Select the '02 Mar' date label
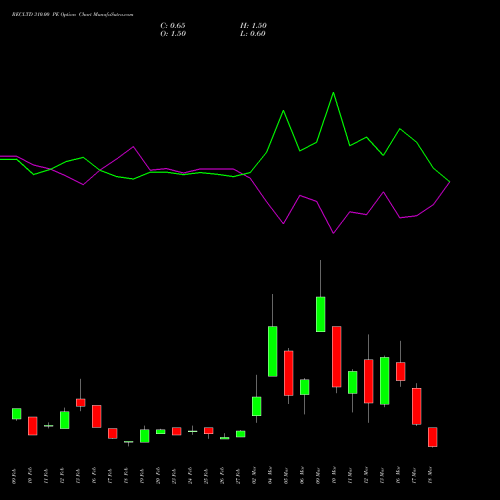Screen dimensions: 500x500 pyautogui.click(x=254, y=475)
